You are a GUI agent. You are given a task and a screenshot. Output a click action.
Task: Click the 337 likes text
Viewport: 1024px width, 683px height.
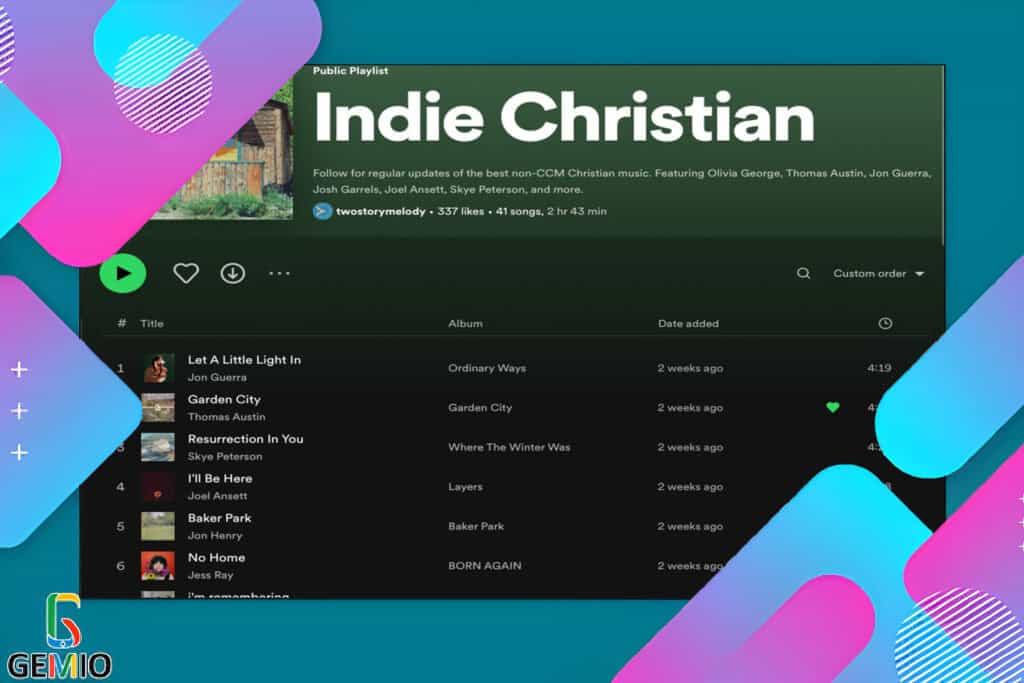tap(460, 211)
